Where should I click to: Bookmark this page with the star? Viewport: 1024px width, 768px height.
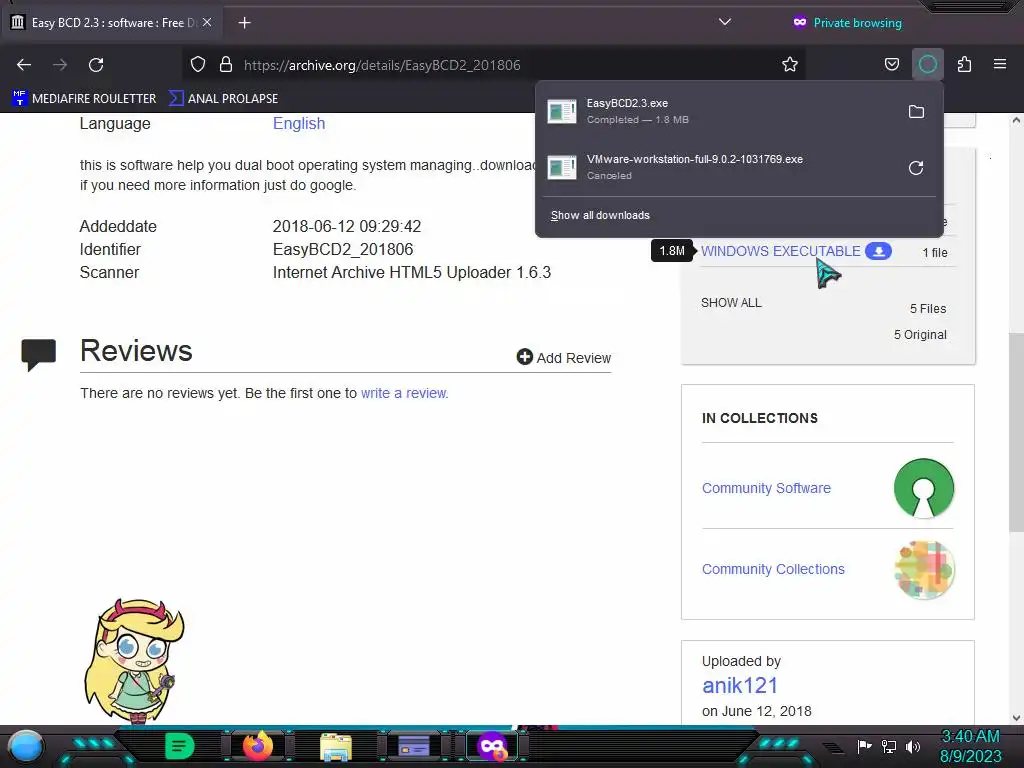tap(790, 65)
